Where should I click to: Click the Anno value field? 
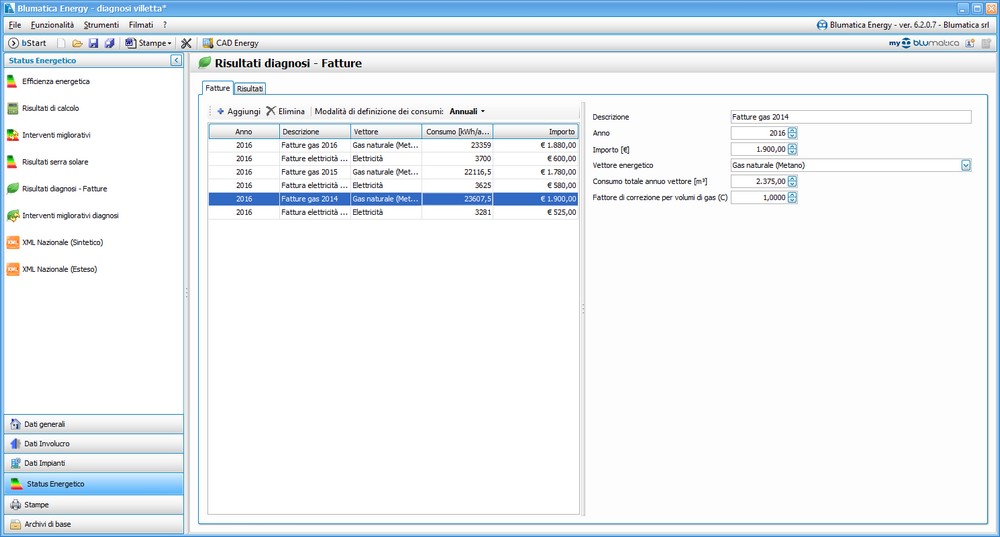pos(759,133)
